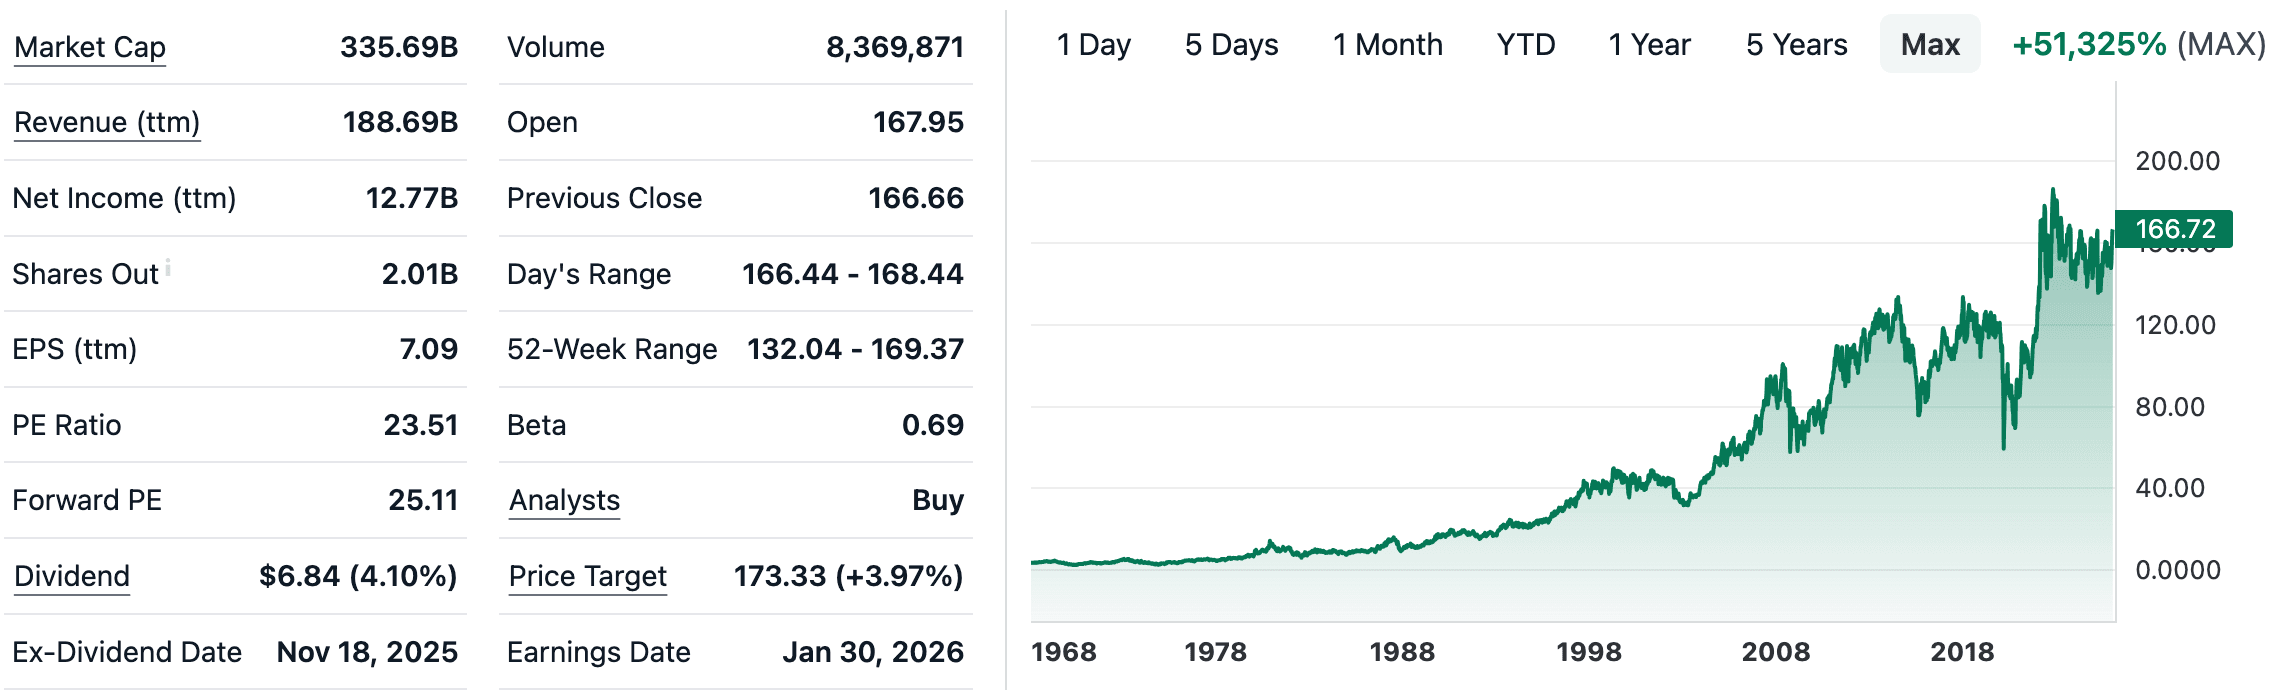The height and width of the screenshot is (698, 2282).
Task: Select the 1 Month time range
Action: [1388, 45]
